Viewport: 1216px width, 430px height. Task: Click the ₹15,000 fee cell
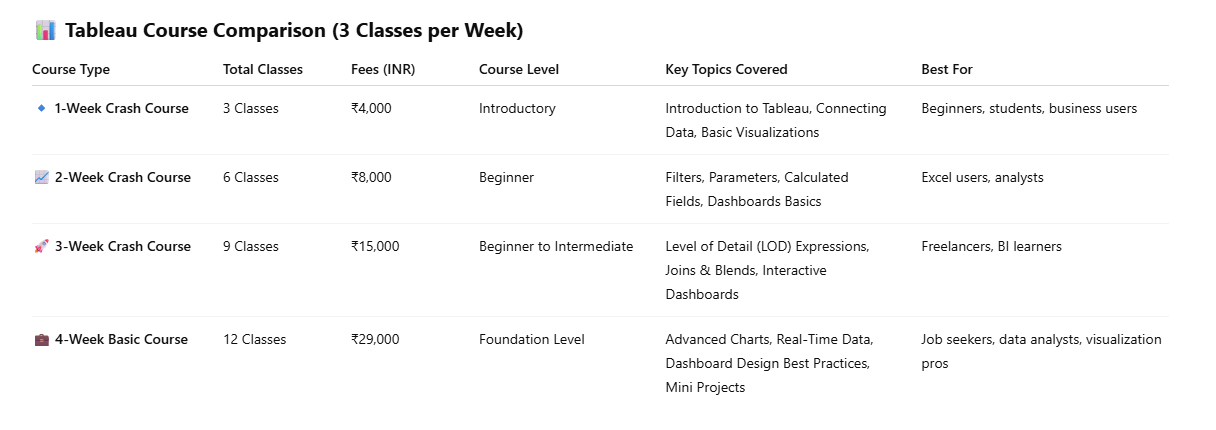point(375,246)
